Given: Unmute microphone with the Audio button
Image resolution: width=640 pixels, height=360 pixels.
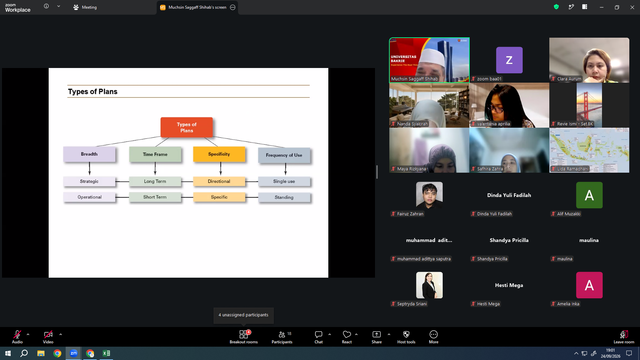Looking at the screenshot, I should click(x=17, y=337).
